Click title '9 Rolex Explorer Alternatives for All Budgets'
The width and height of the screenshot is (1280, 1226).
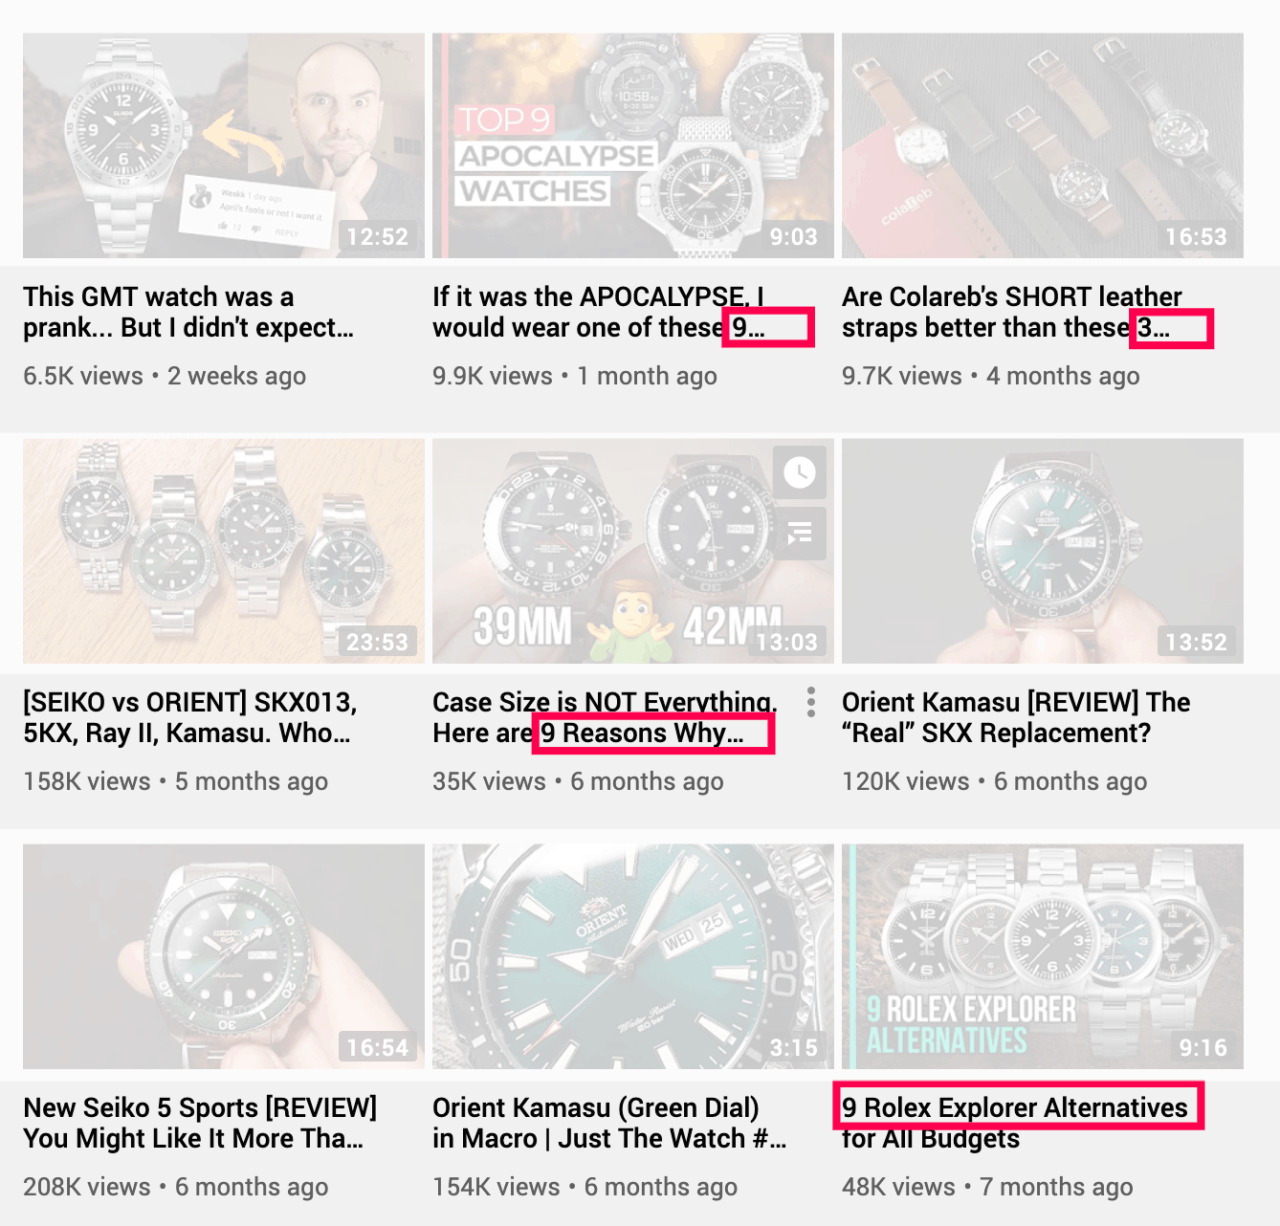pyautogui.click(x=1015, y=1123)
